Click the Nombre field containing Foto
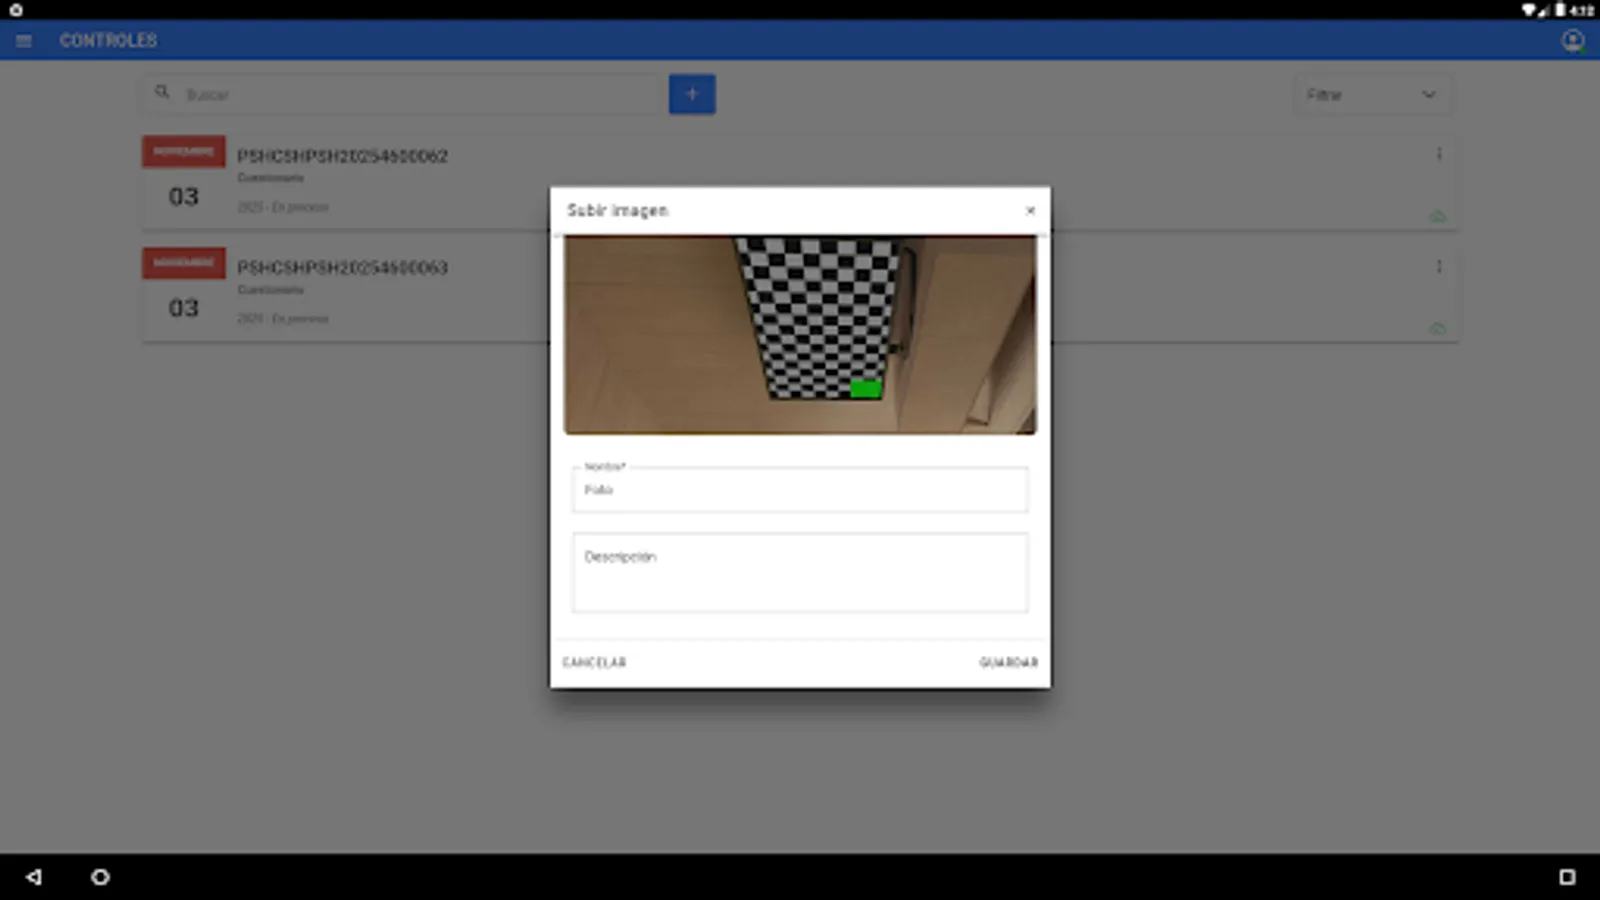 [799, 490]
